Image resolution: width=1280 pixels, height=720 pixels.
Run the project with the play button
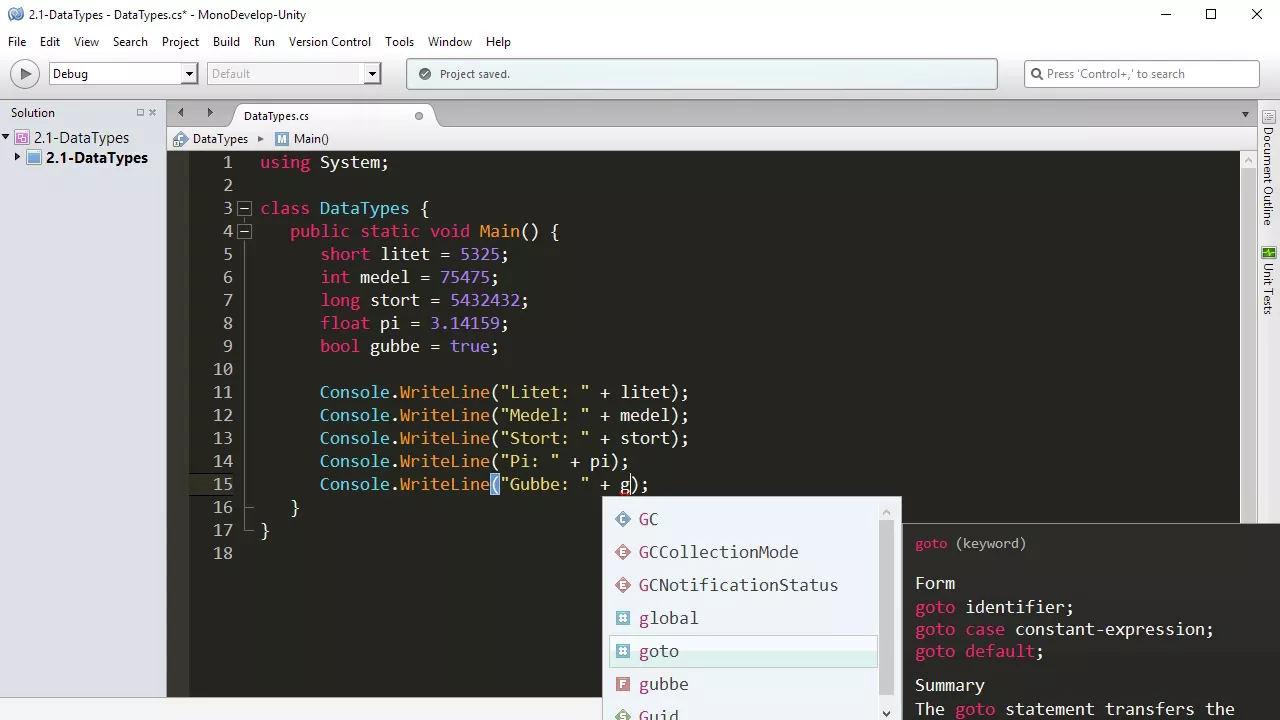(25, 74)
